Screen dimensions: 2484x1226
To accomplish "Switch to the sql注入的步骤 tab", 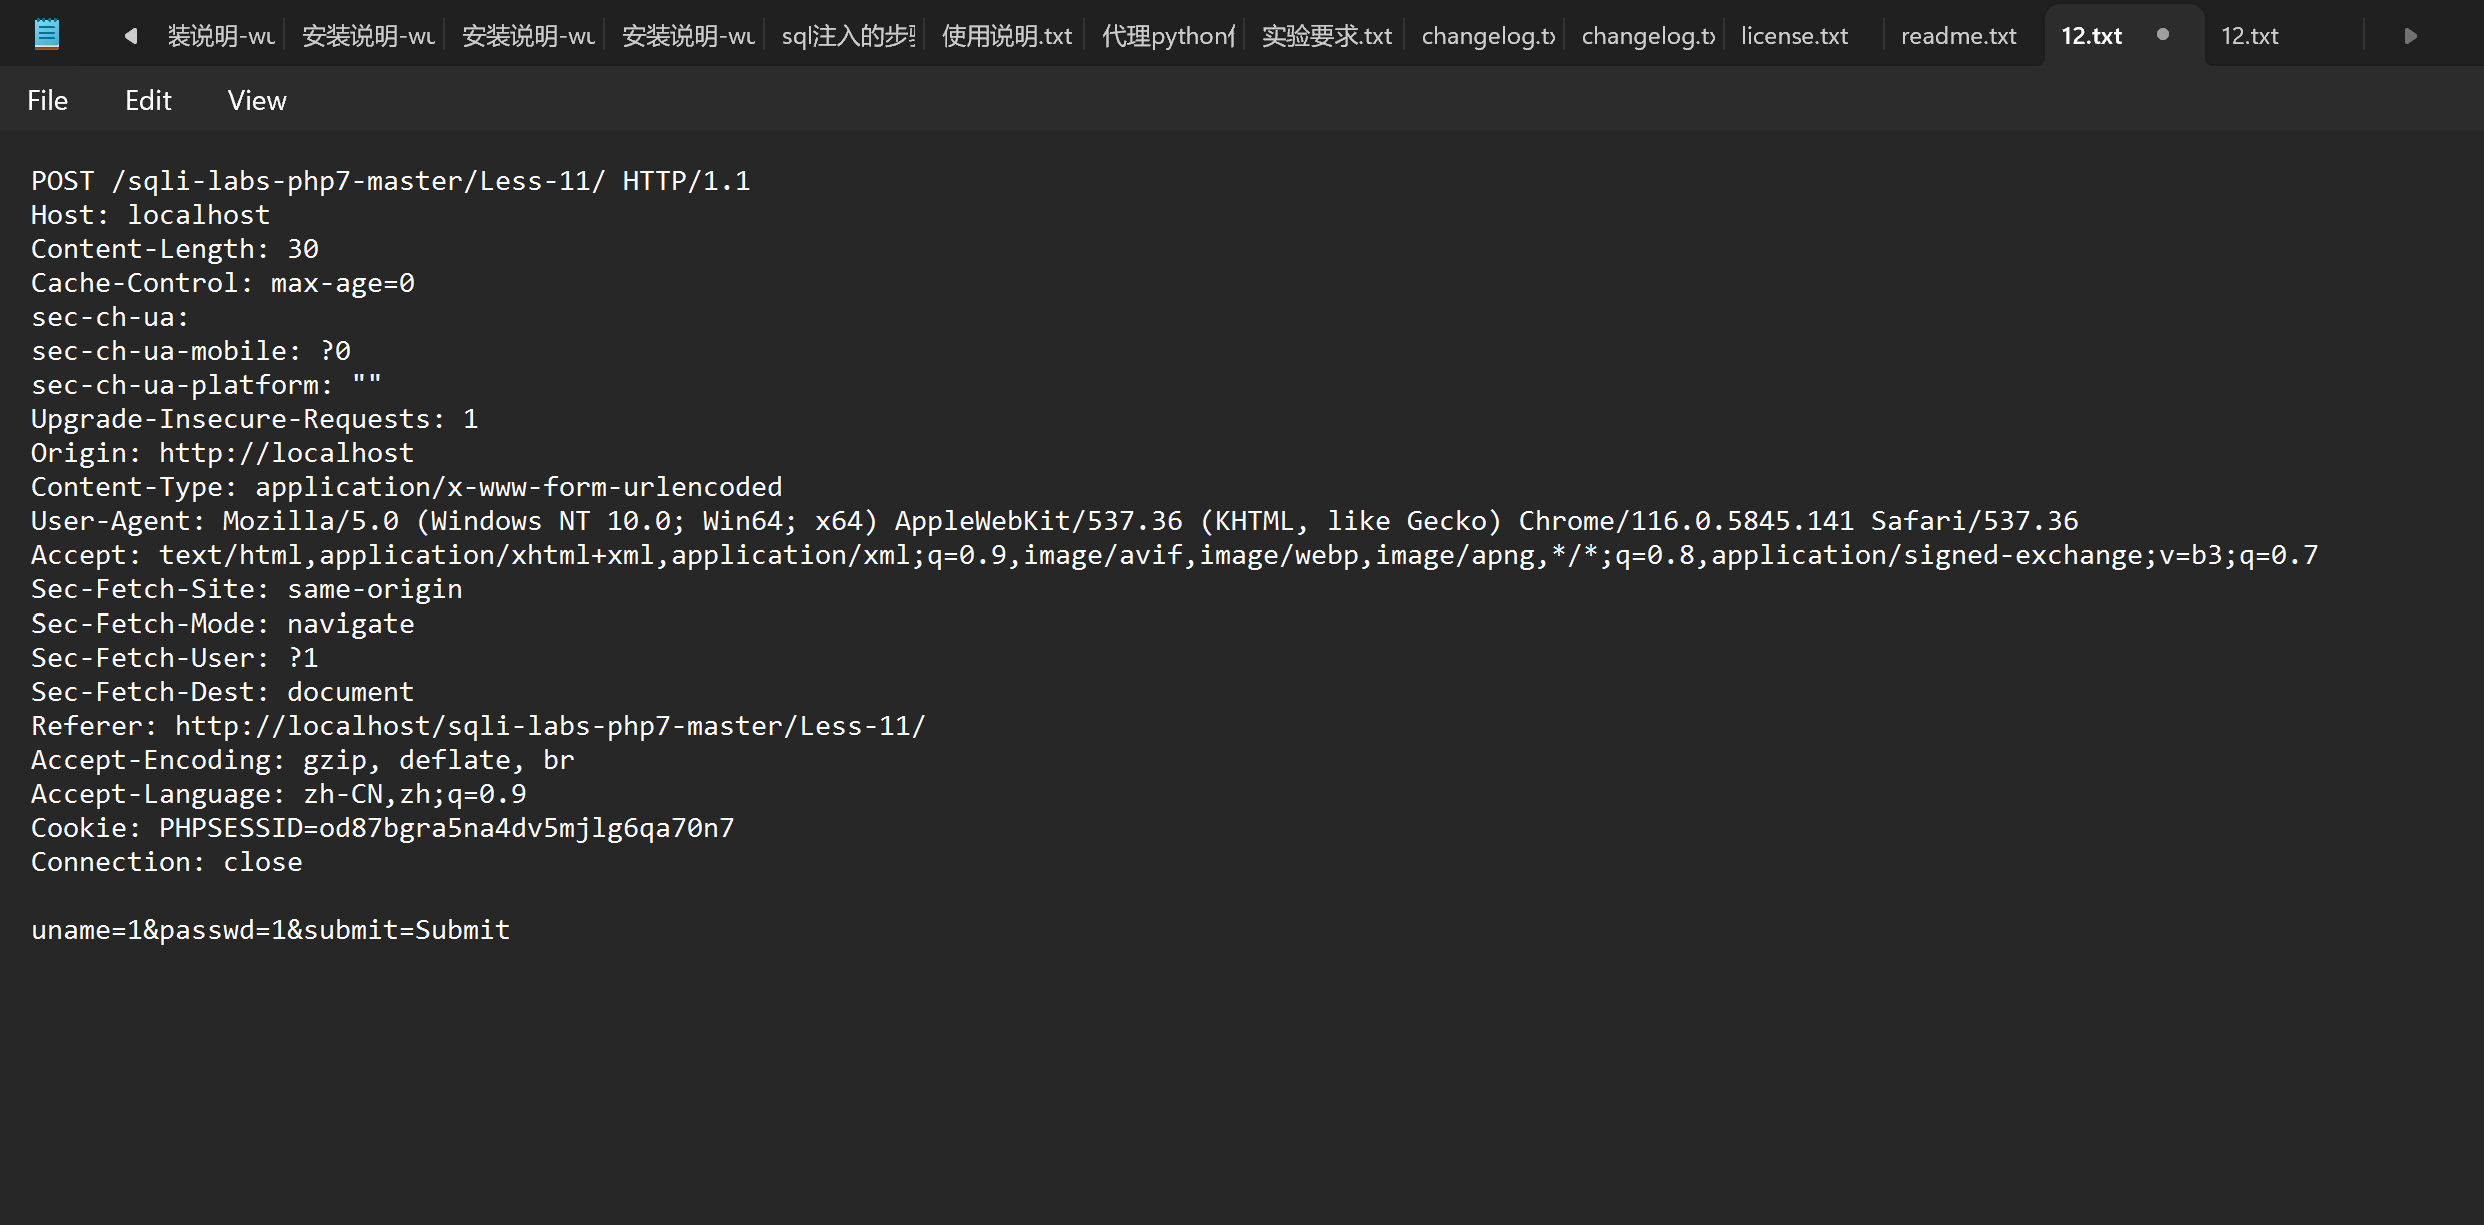I will point(847,36).
